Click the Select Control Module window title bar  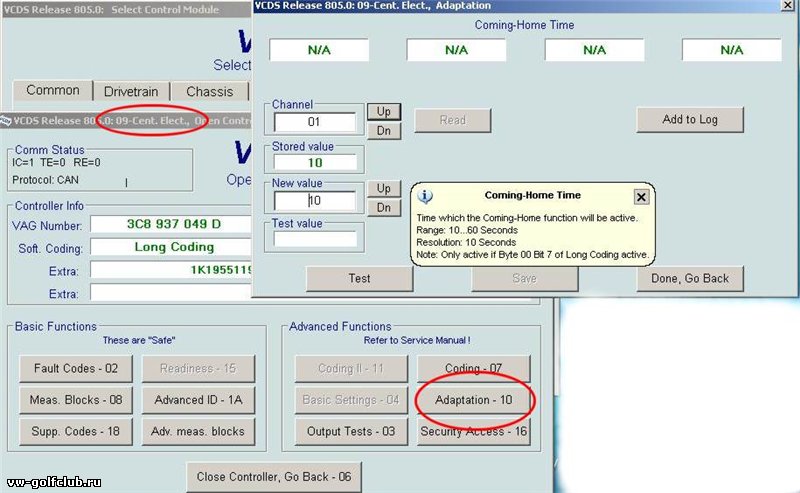[x=127, y=10]
